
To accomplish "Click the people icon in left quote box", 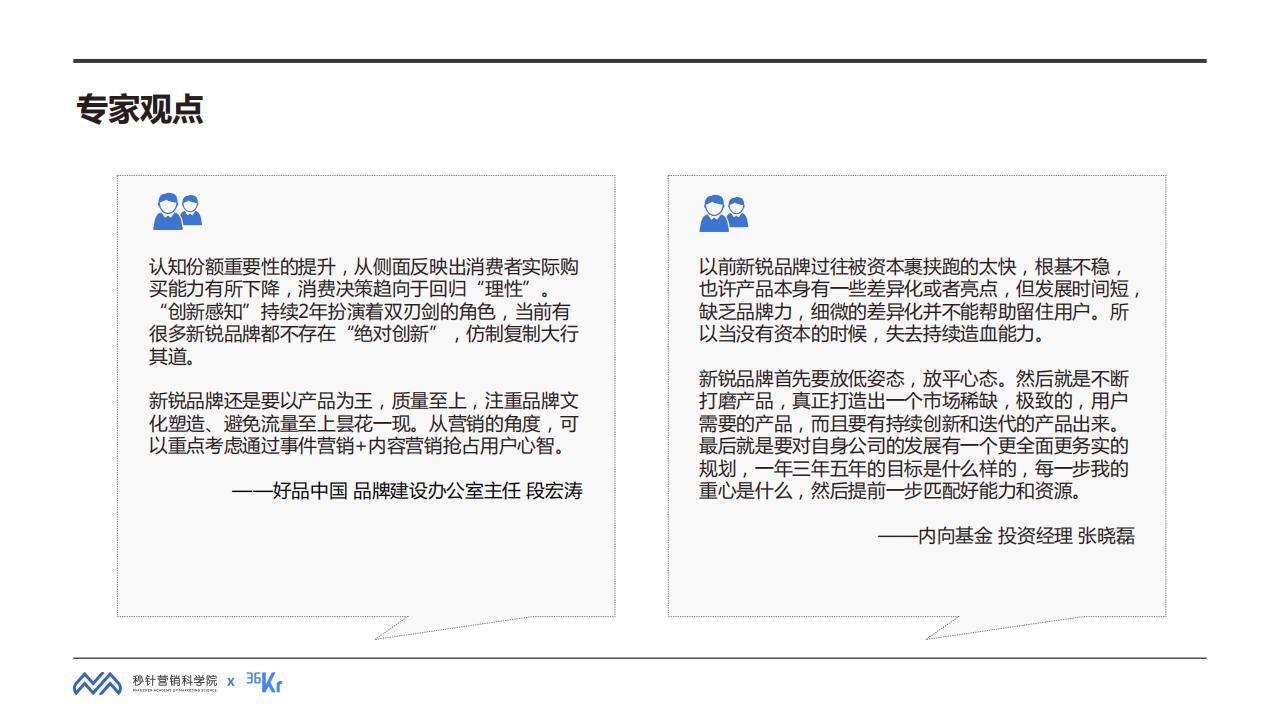I will (x=177, y=211).
